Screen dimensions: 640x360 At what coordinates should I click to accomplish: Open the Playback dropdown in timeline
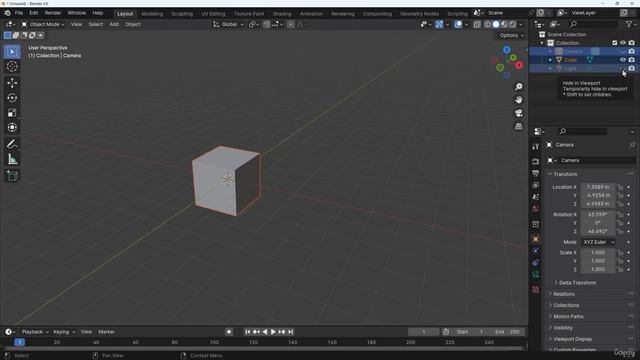point(35,332)
